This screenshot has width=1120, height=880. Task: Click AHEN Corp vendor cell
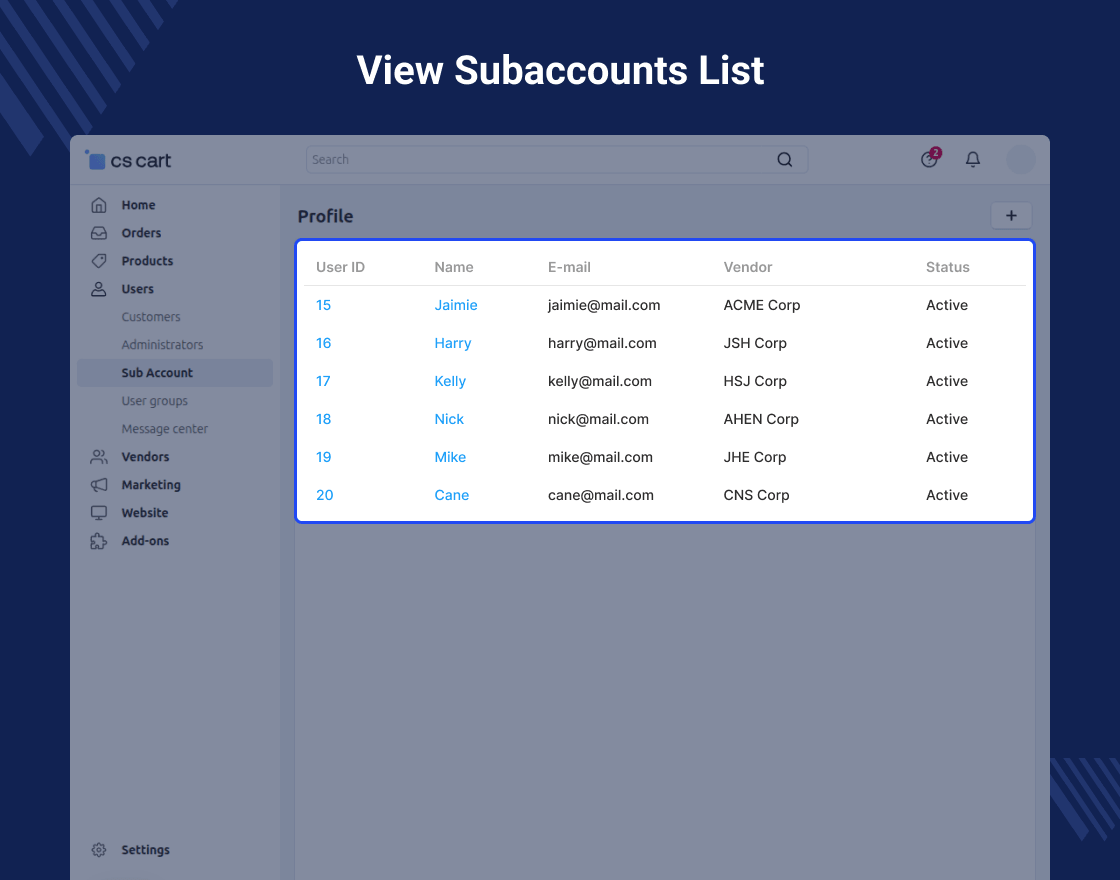pos(761,419)
